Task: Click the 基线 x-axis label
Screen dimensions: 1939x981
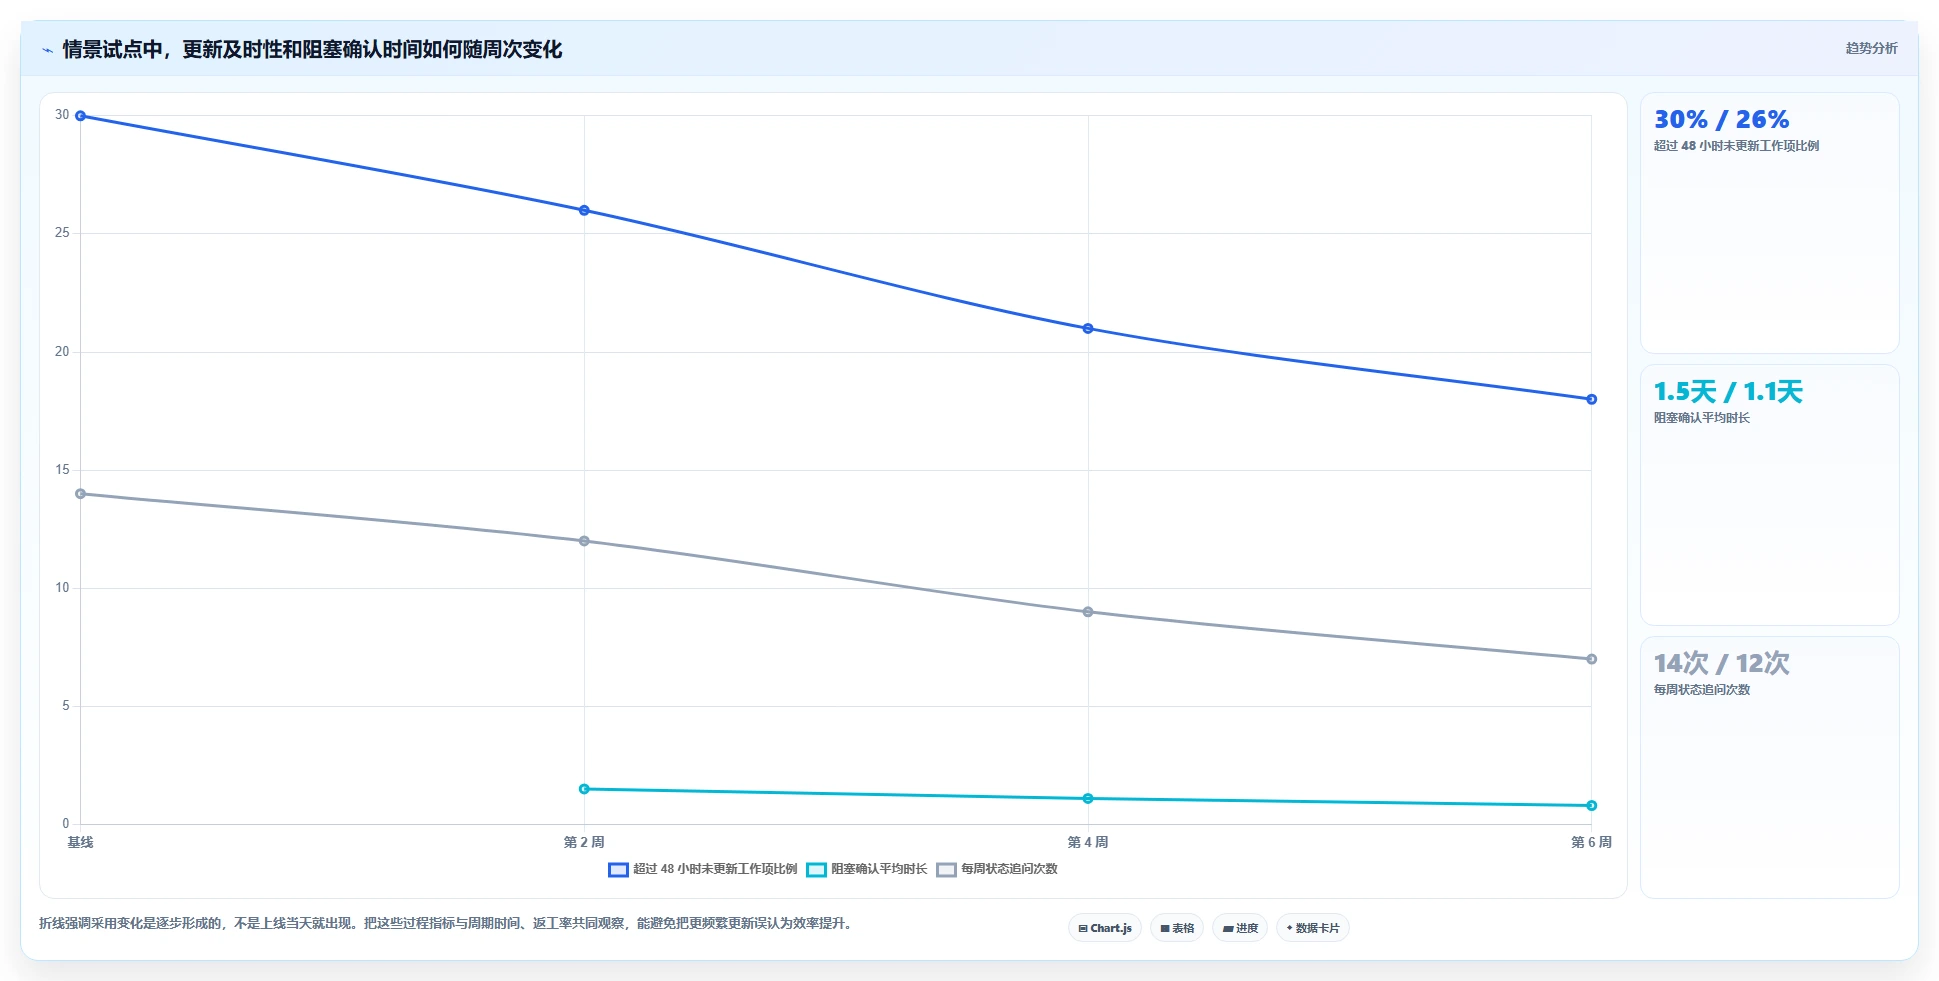Action: point(80,842)
